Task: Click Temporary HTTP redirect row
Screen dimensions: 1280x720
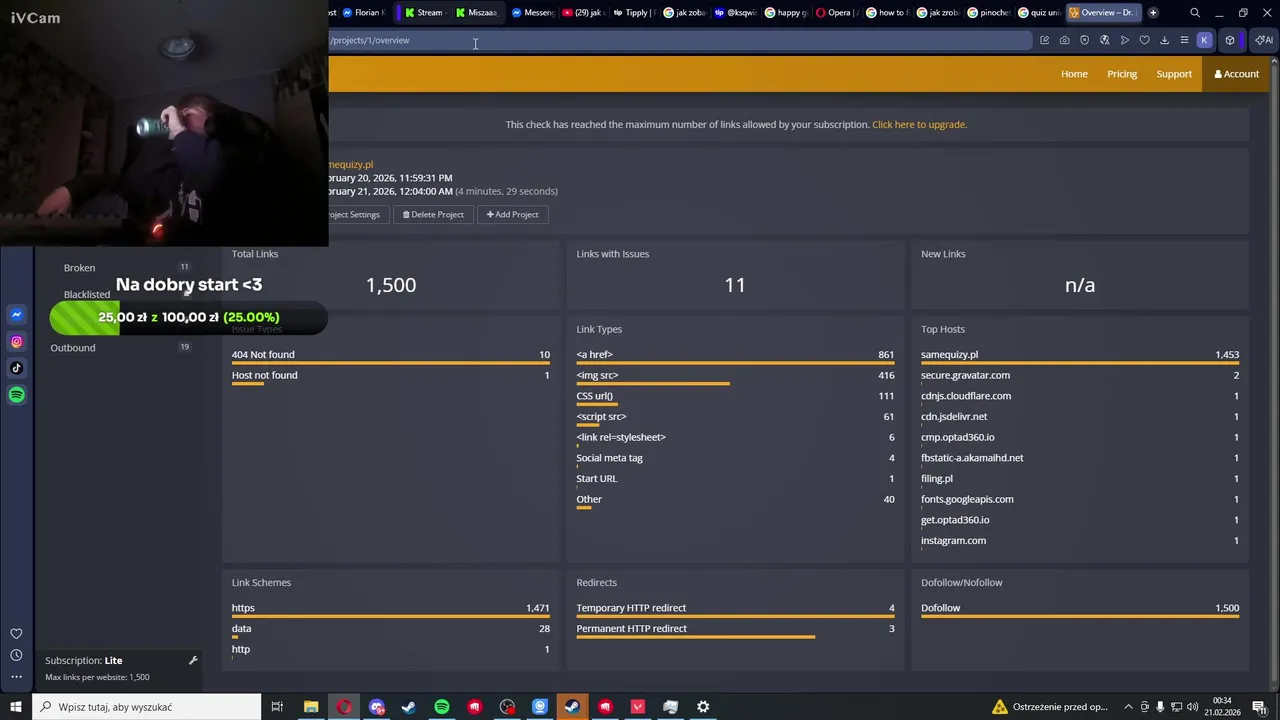Action: coord(735,609)
